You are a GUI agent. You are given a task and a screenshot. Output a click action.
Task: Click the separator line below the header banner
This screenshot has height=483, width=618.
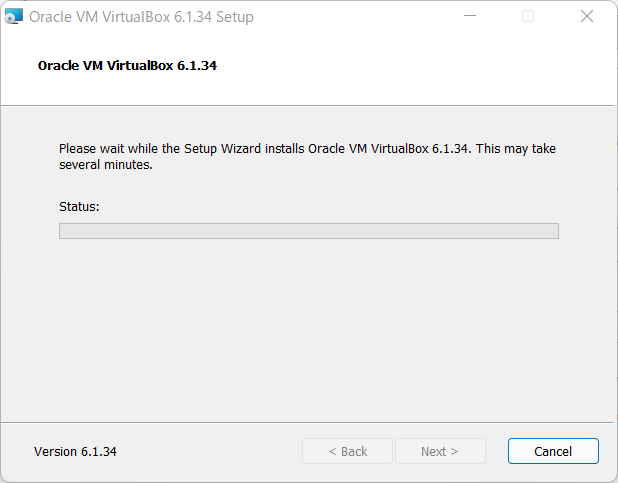coord(307,105)
